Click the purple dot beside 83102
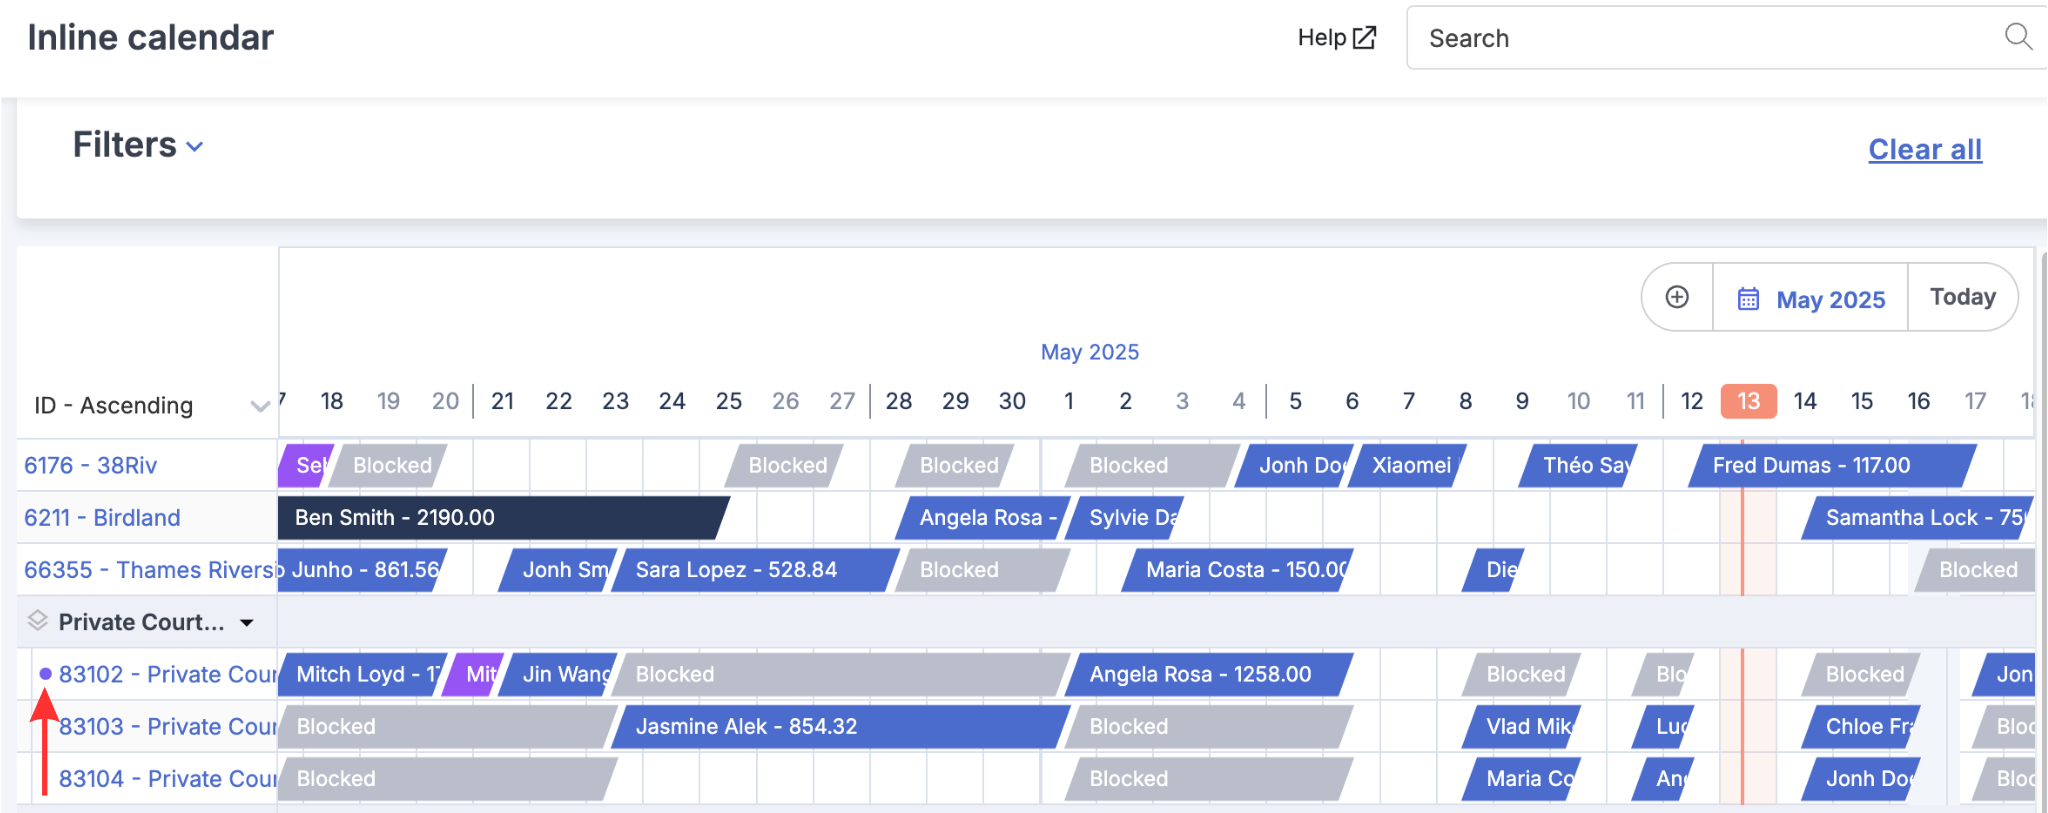Viewport: 2048px width, 813px height. tap(45, 674)
